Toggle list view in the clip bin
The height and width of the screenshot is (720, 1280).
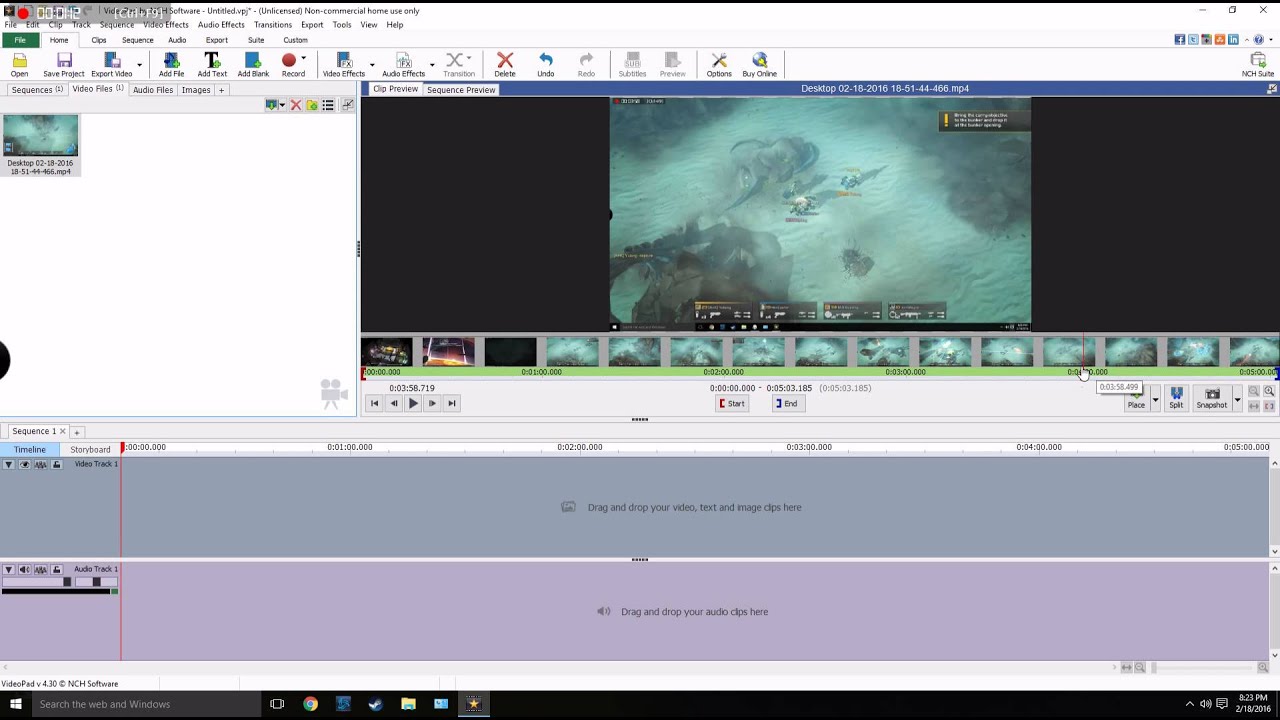click(328, 105)
